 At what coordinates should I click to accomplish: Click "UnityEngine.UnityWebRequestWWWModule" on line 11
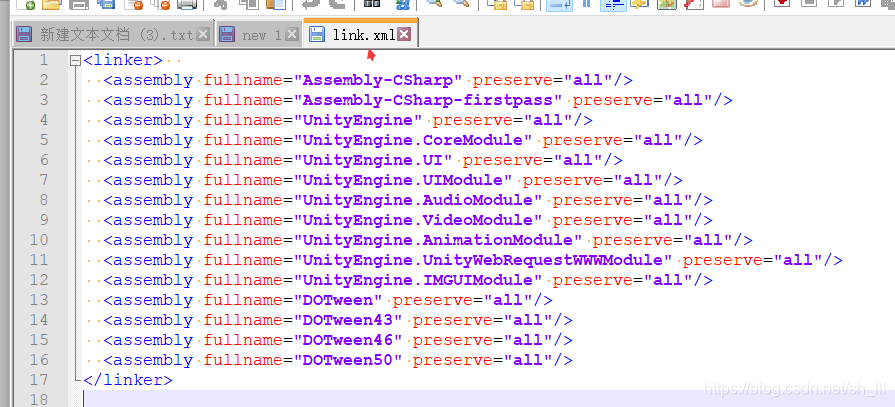(x=483, y=260)
